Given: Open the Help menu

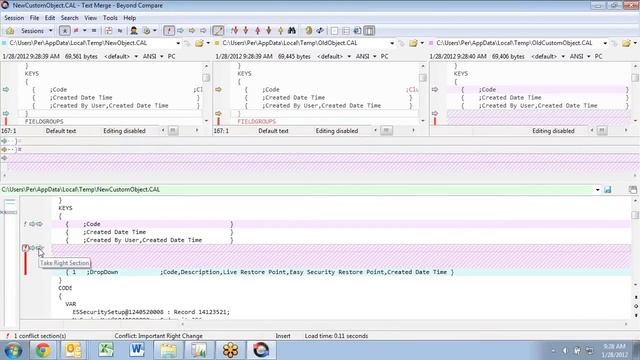Looking at the screenshot, I should [130, 18].
